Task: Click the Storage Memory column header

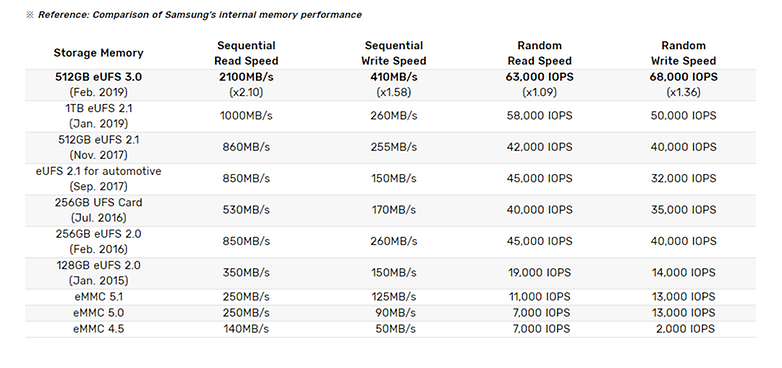Action: point(98,53)
